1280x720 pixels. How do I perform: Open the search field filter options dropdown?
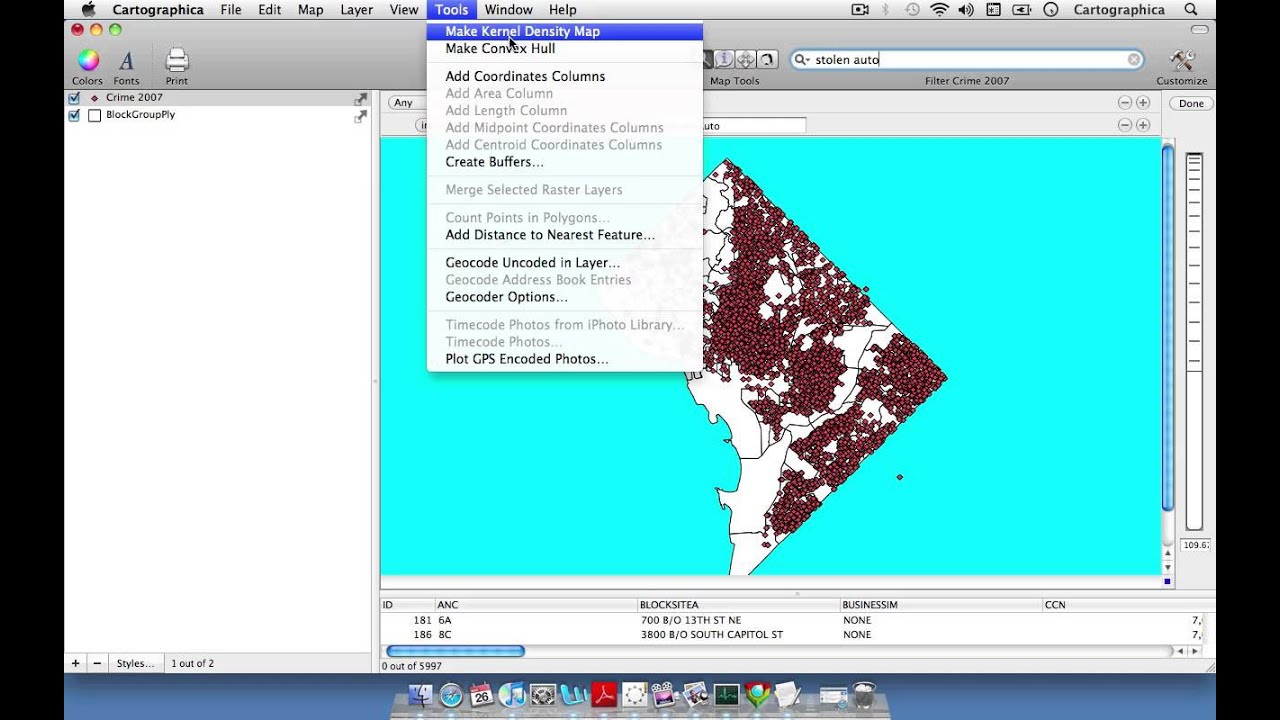pyautogui.click(x=802, y=60)
